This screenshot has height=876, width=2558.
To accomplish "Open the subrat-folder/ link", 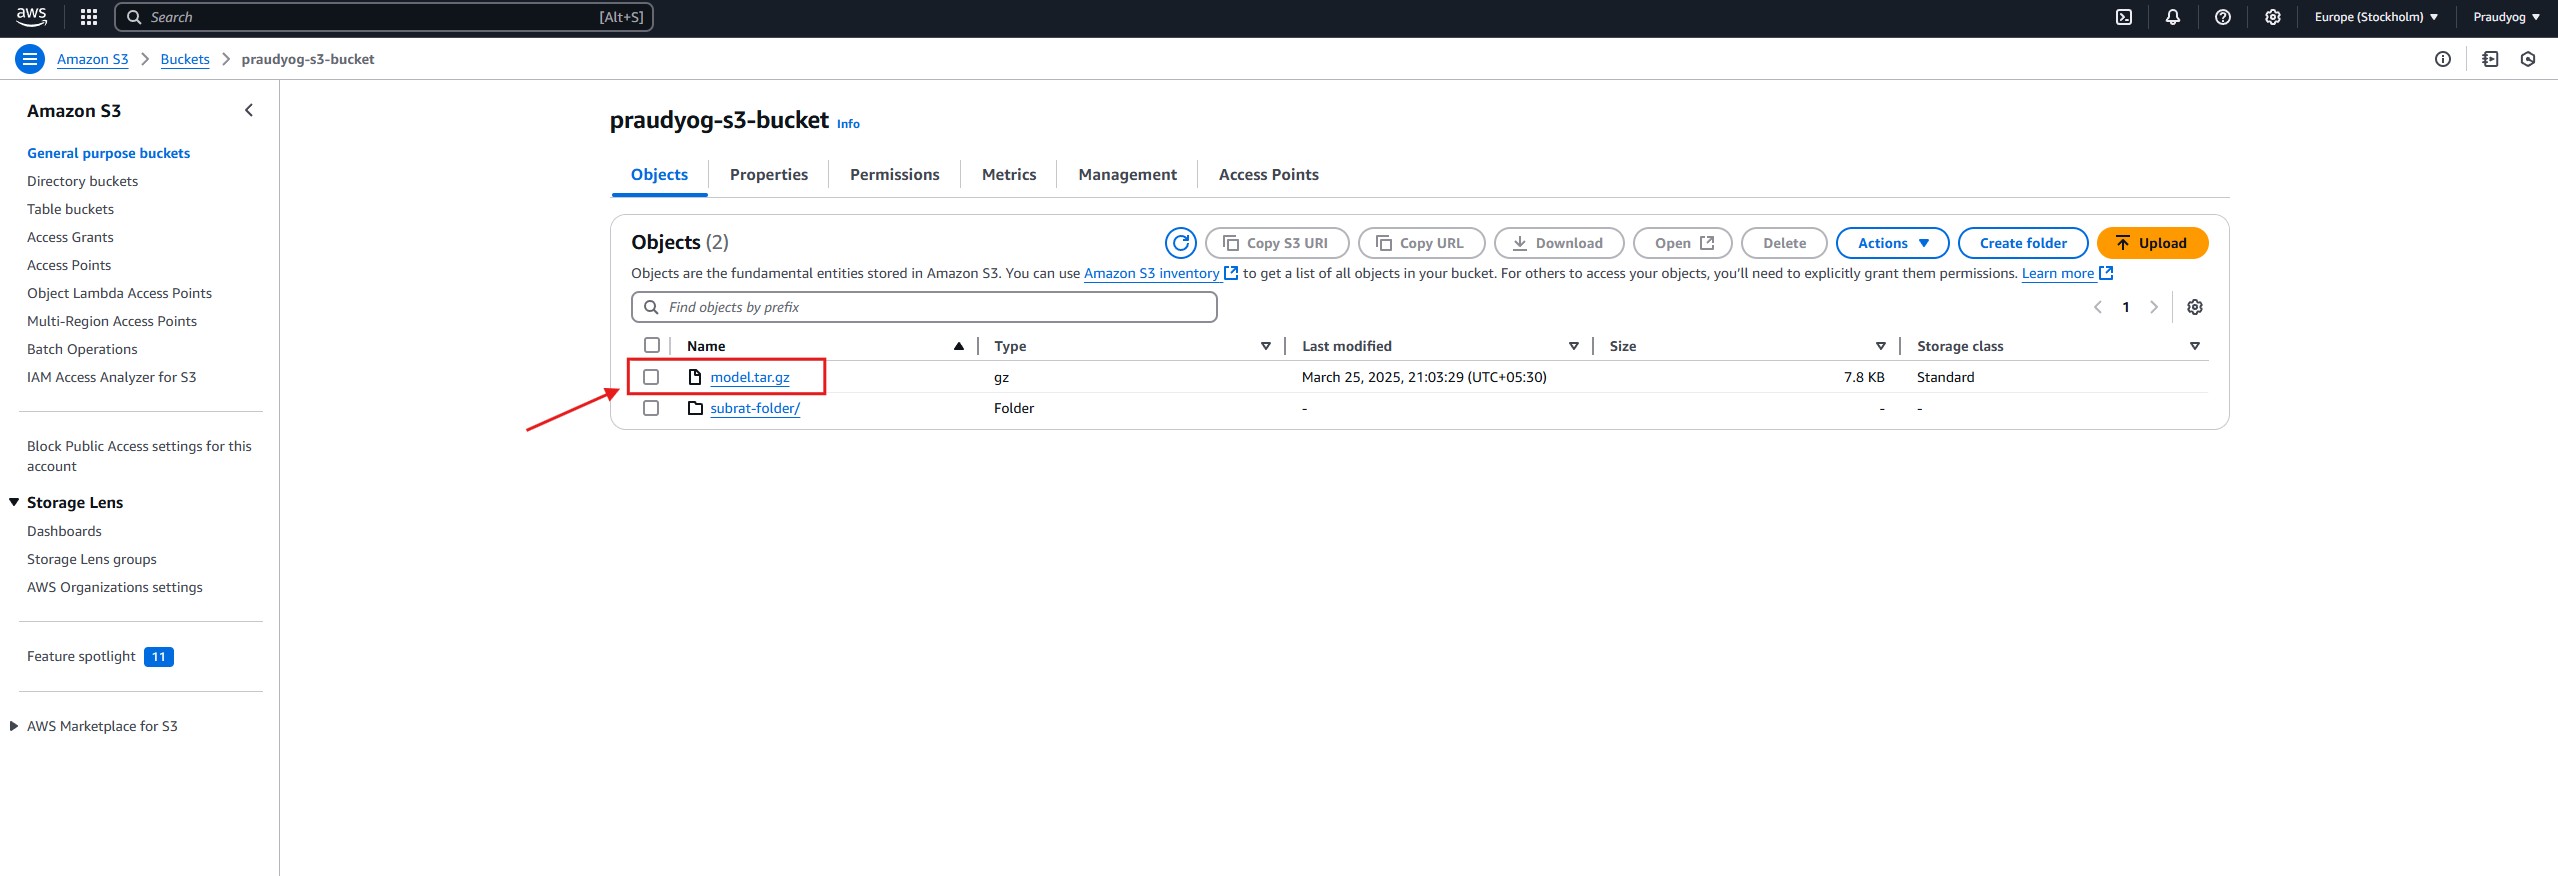I will 754,408.
